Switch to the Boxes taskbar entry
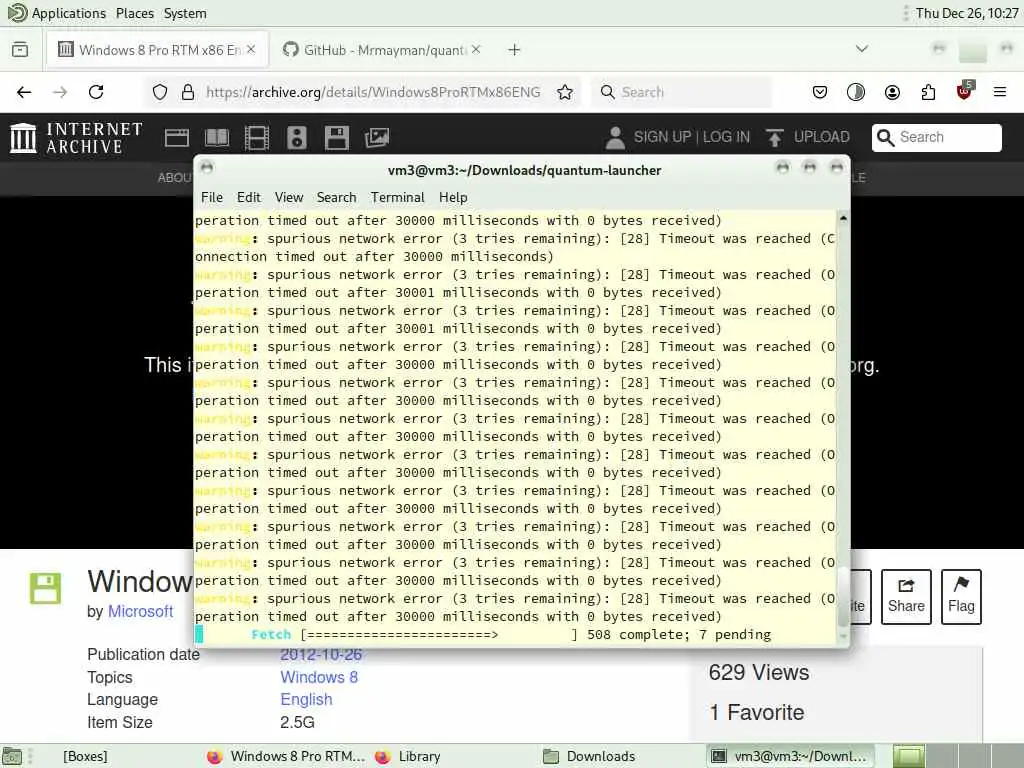This screenshot has width=1024, height=768. point(85,756)
